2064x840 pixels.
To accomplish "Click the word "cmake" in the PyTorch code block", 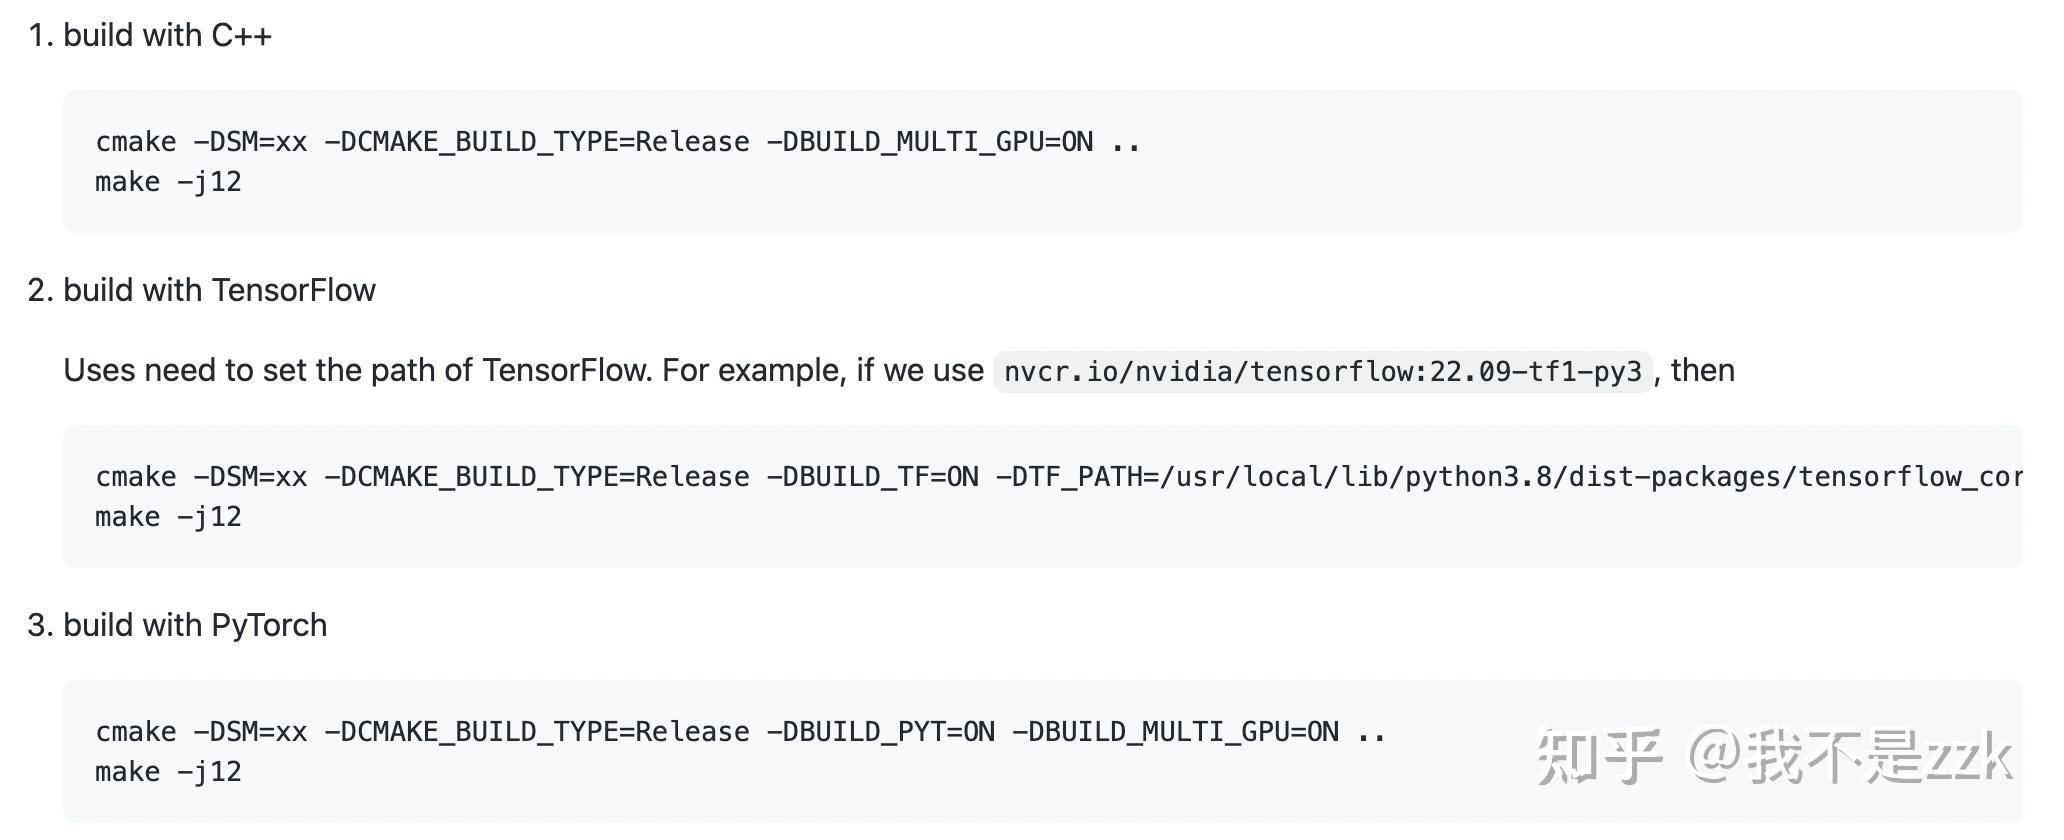I will (136, 732).
